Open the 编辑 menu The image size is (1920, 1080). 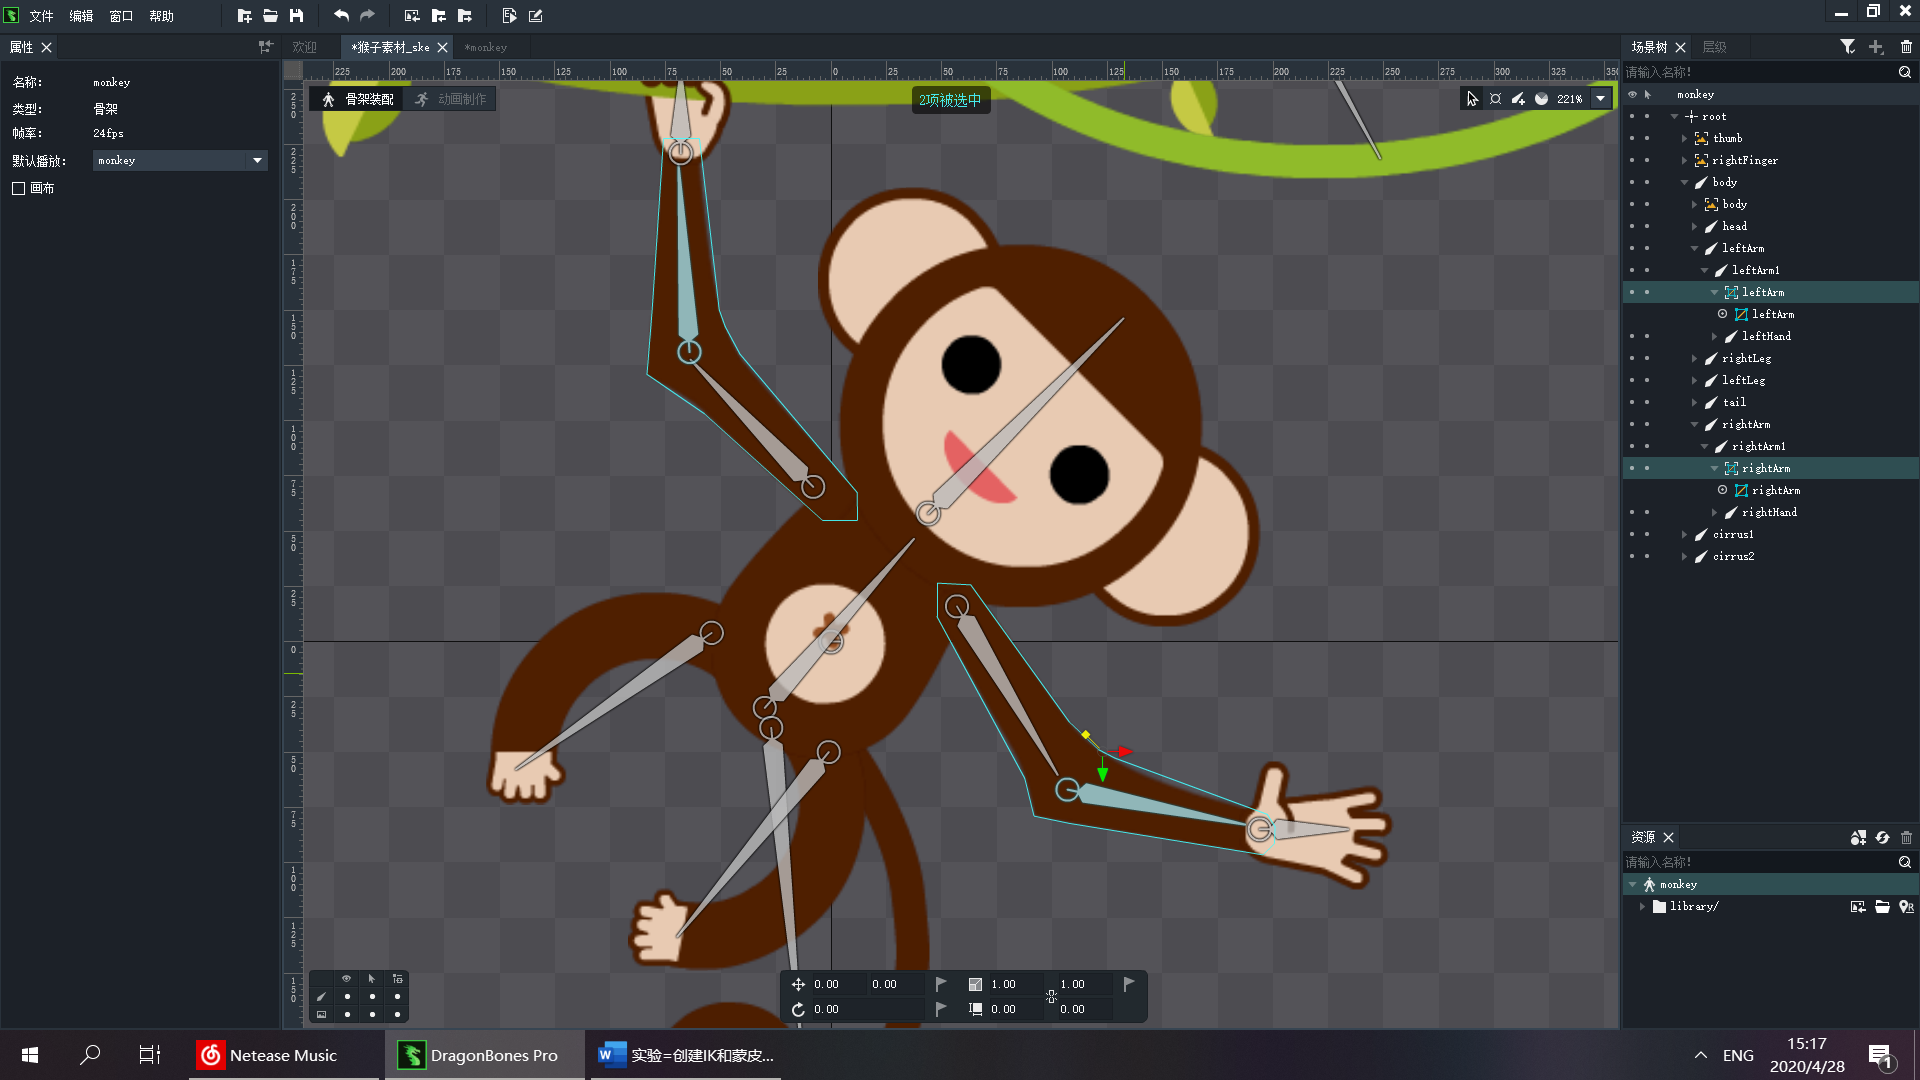click(81, 16)
